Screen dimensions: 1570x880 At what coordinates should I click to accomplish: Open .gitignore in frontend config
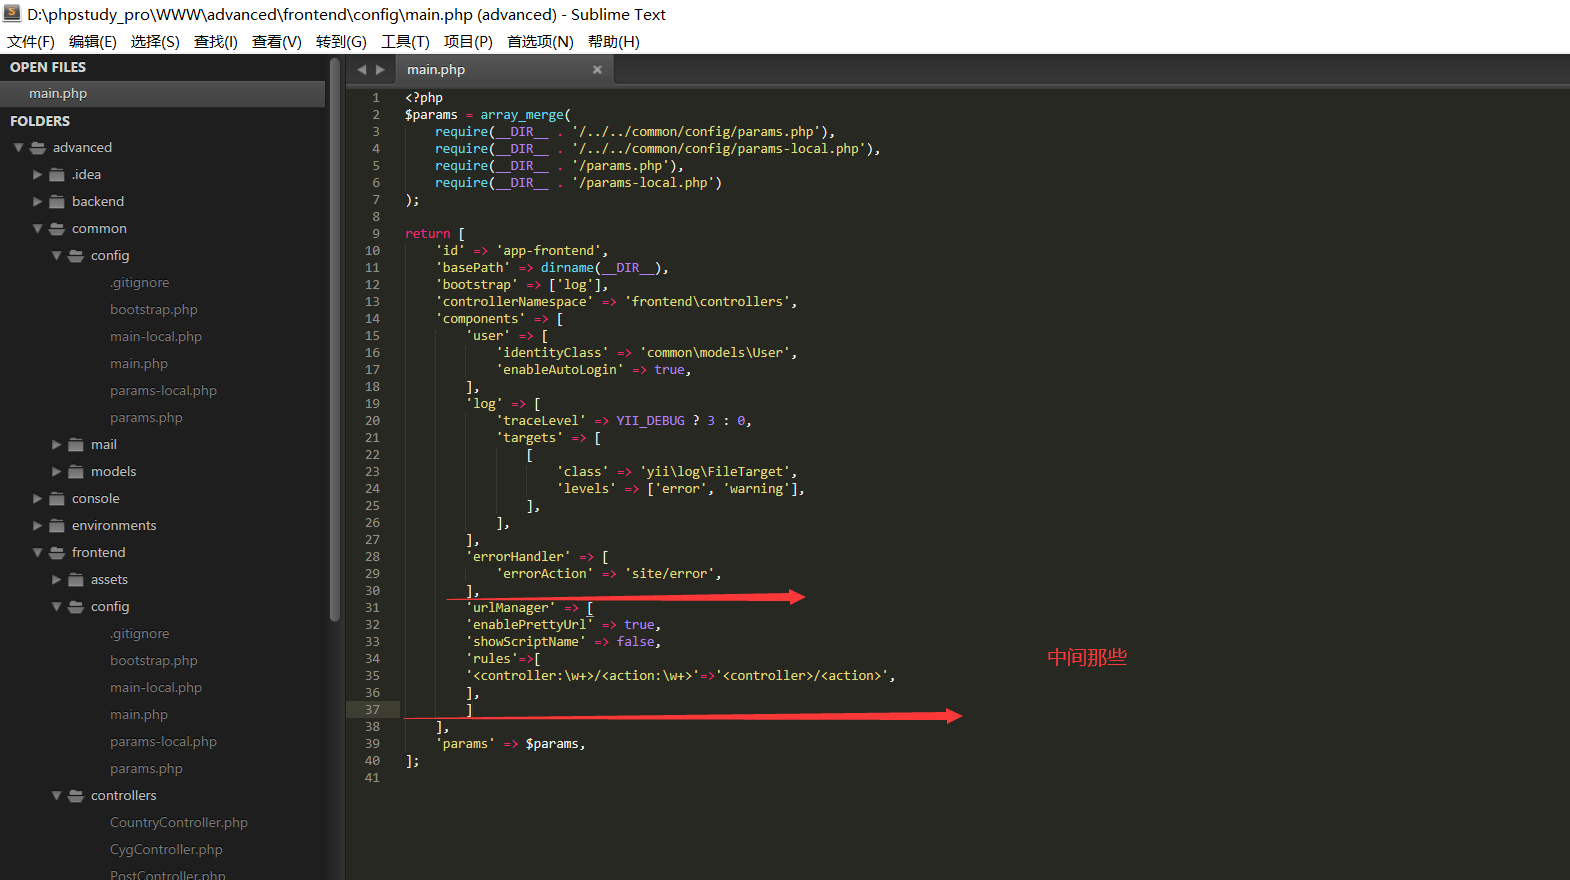click(140, 633)
